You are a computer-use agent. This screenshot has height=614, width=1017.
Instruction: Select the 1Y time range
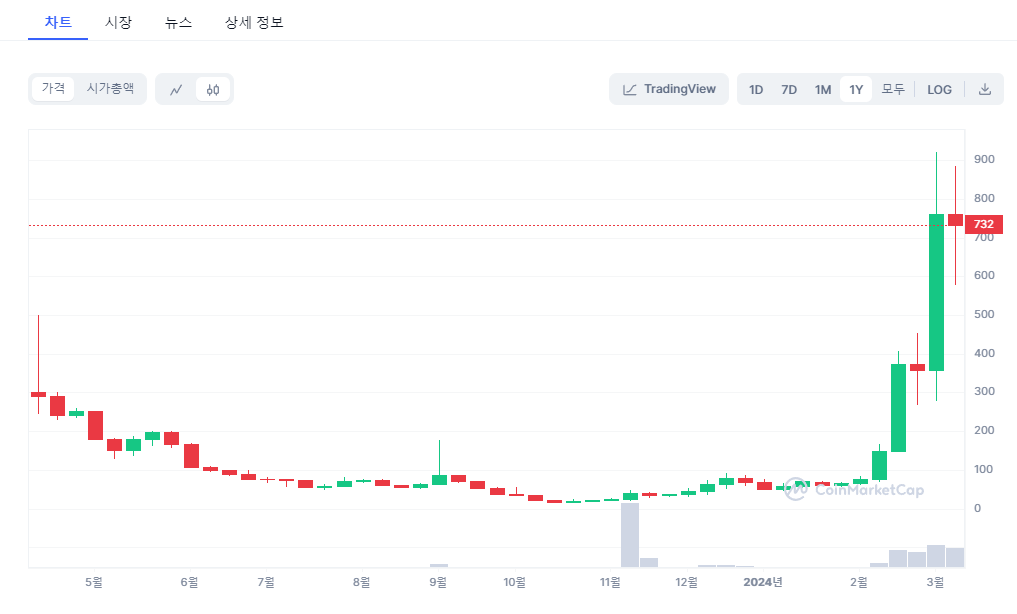tap(856, 89)
